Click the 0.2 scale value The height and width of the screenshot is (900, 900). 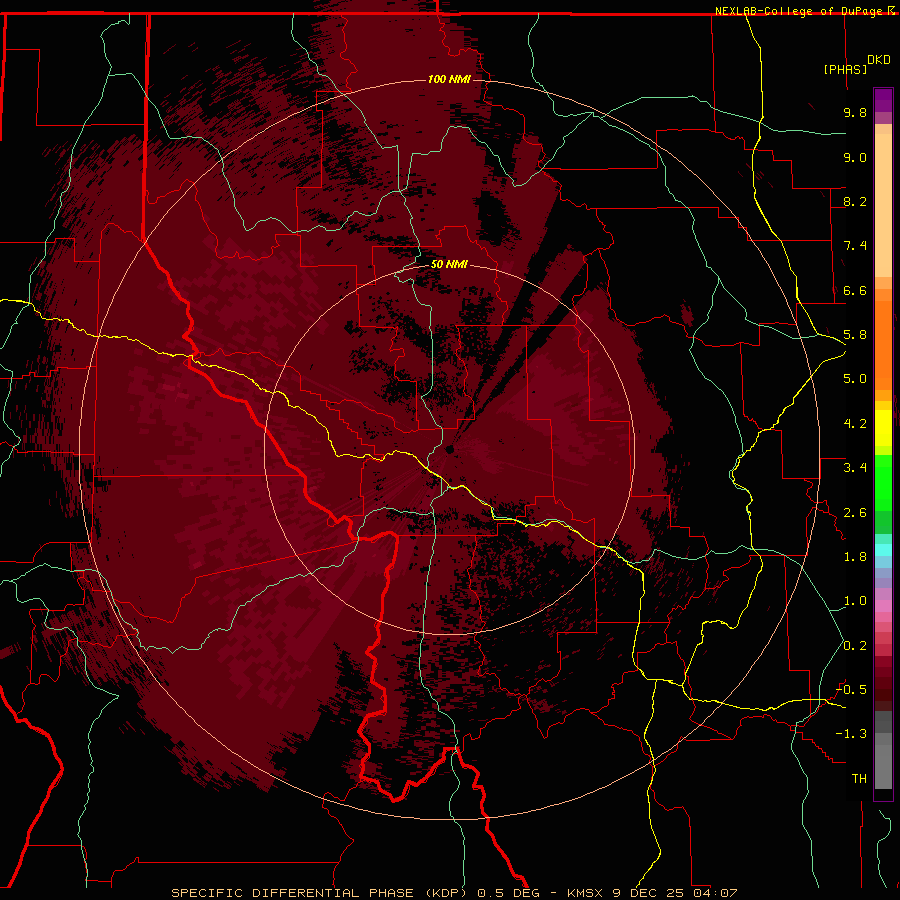[855, 646]
